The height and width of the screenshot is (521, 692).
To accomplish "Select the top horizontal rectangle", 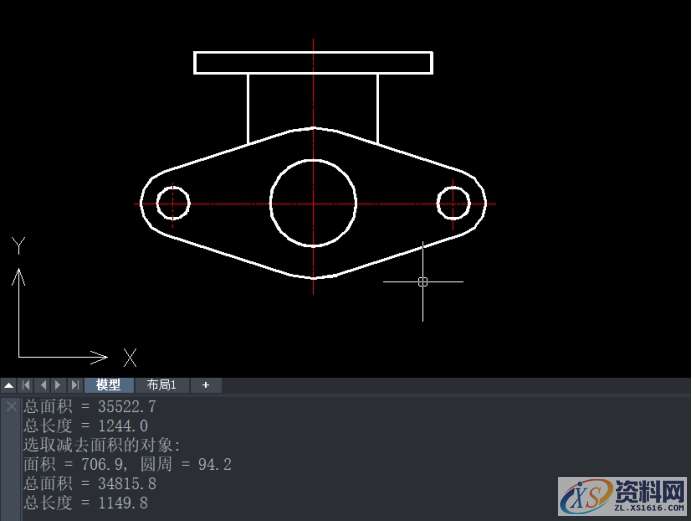I will pyautogui.click(x=313, y=53).
